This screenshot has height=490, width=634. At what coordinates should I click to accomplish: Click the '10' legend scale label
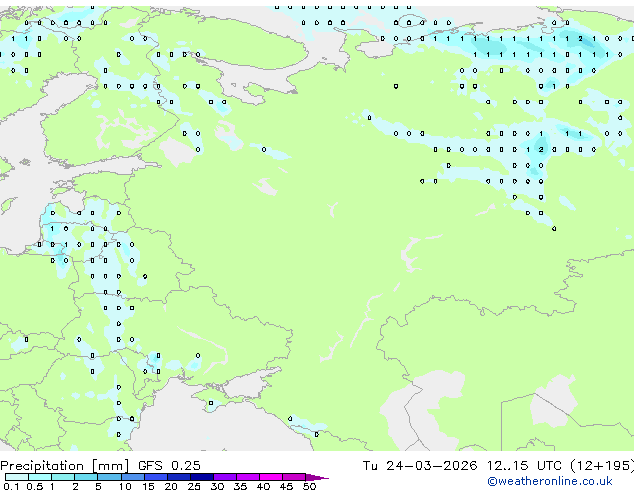click(x=125, y=486)
